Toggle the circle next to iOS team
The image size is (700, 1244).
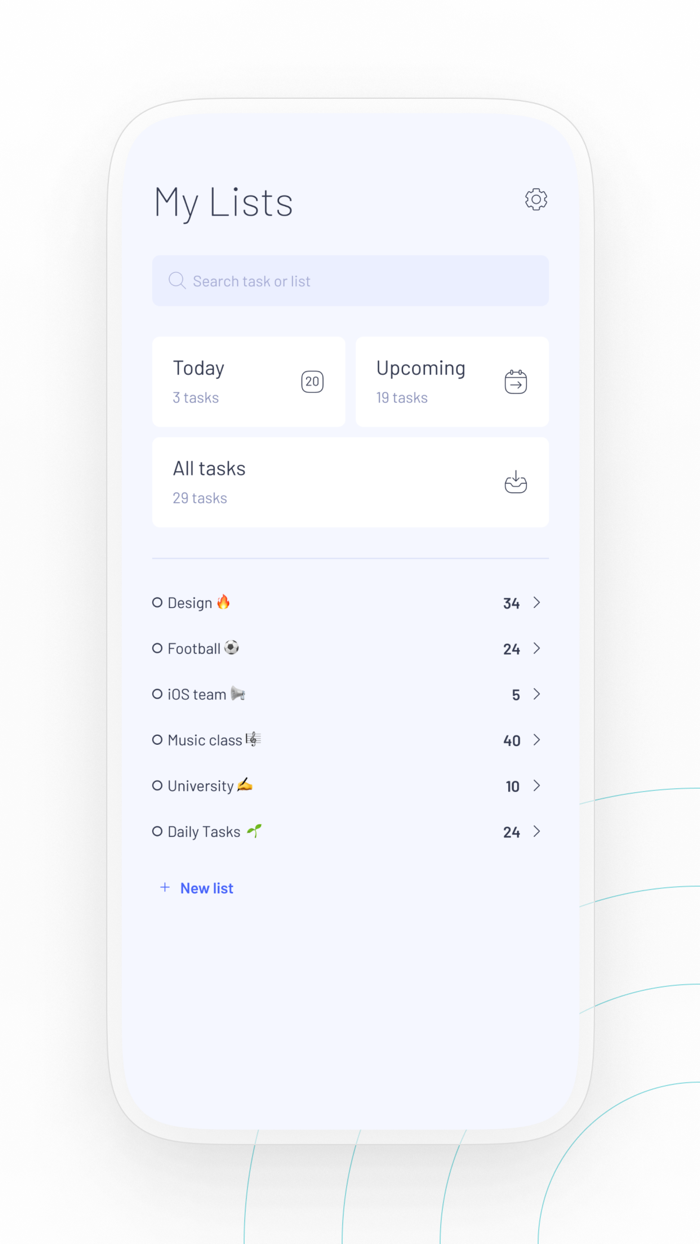(x=157, y=694)
